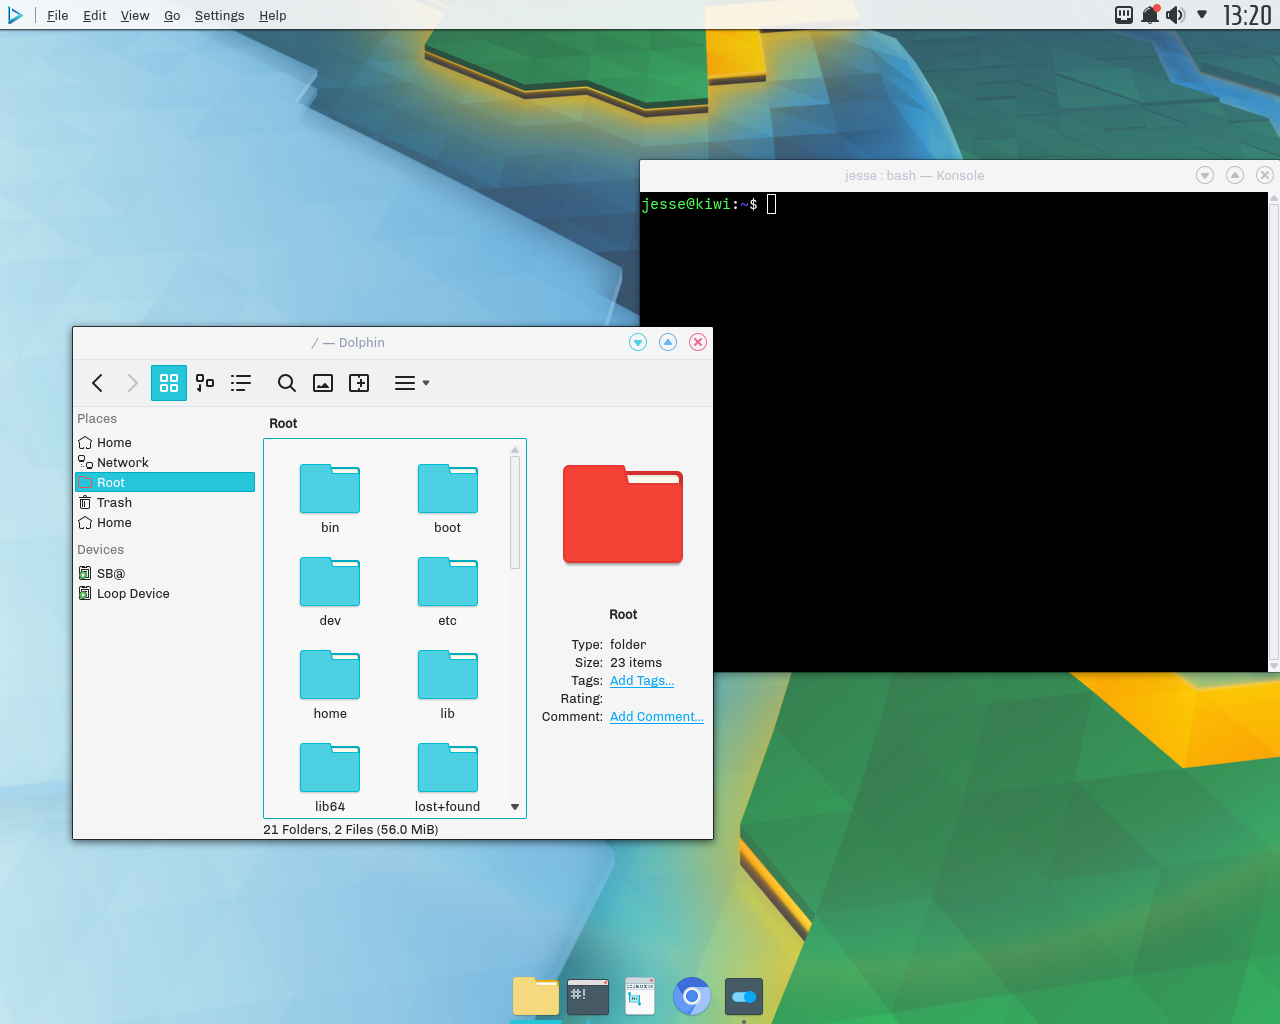Viewport: 1280px width, 1024px height.
Task: Select the lib64 folder
Action: point(330,768)
